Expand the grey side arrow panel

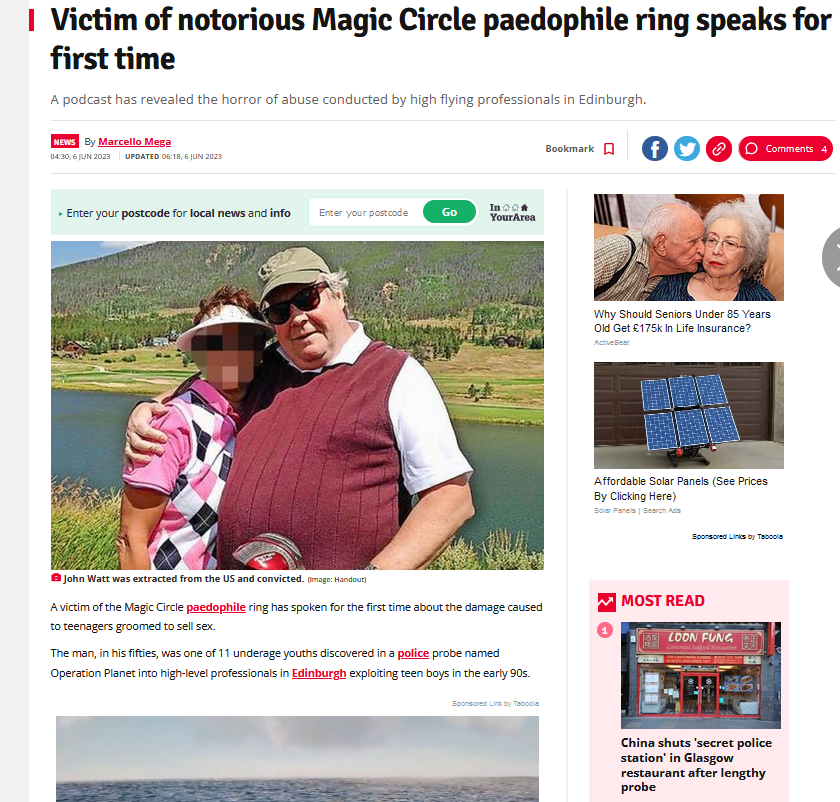(831, 257)
